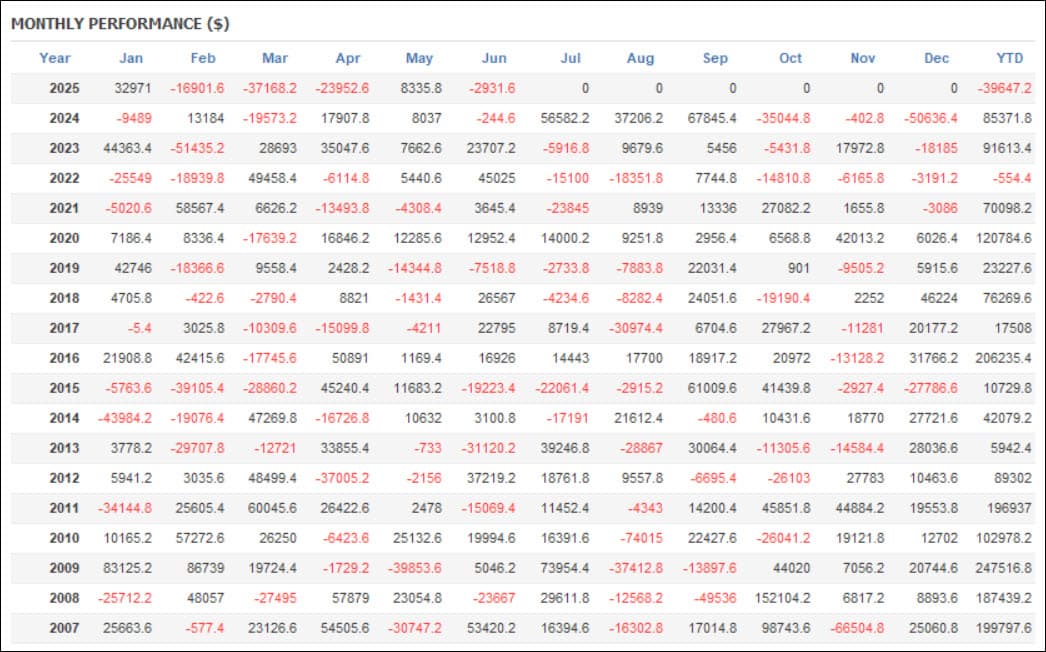Click 2016 YTD value 206235.4

pos(1003,358)
